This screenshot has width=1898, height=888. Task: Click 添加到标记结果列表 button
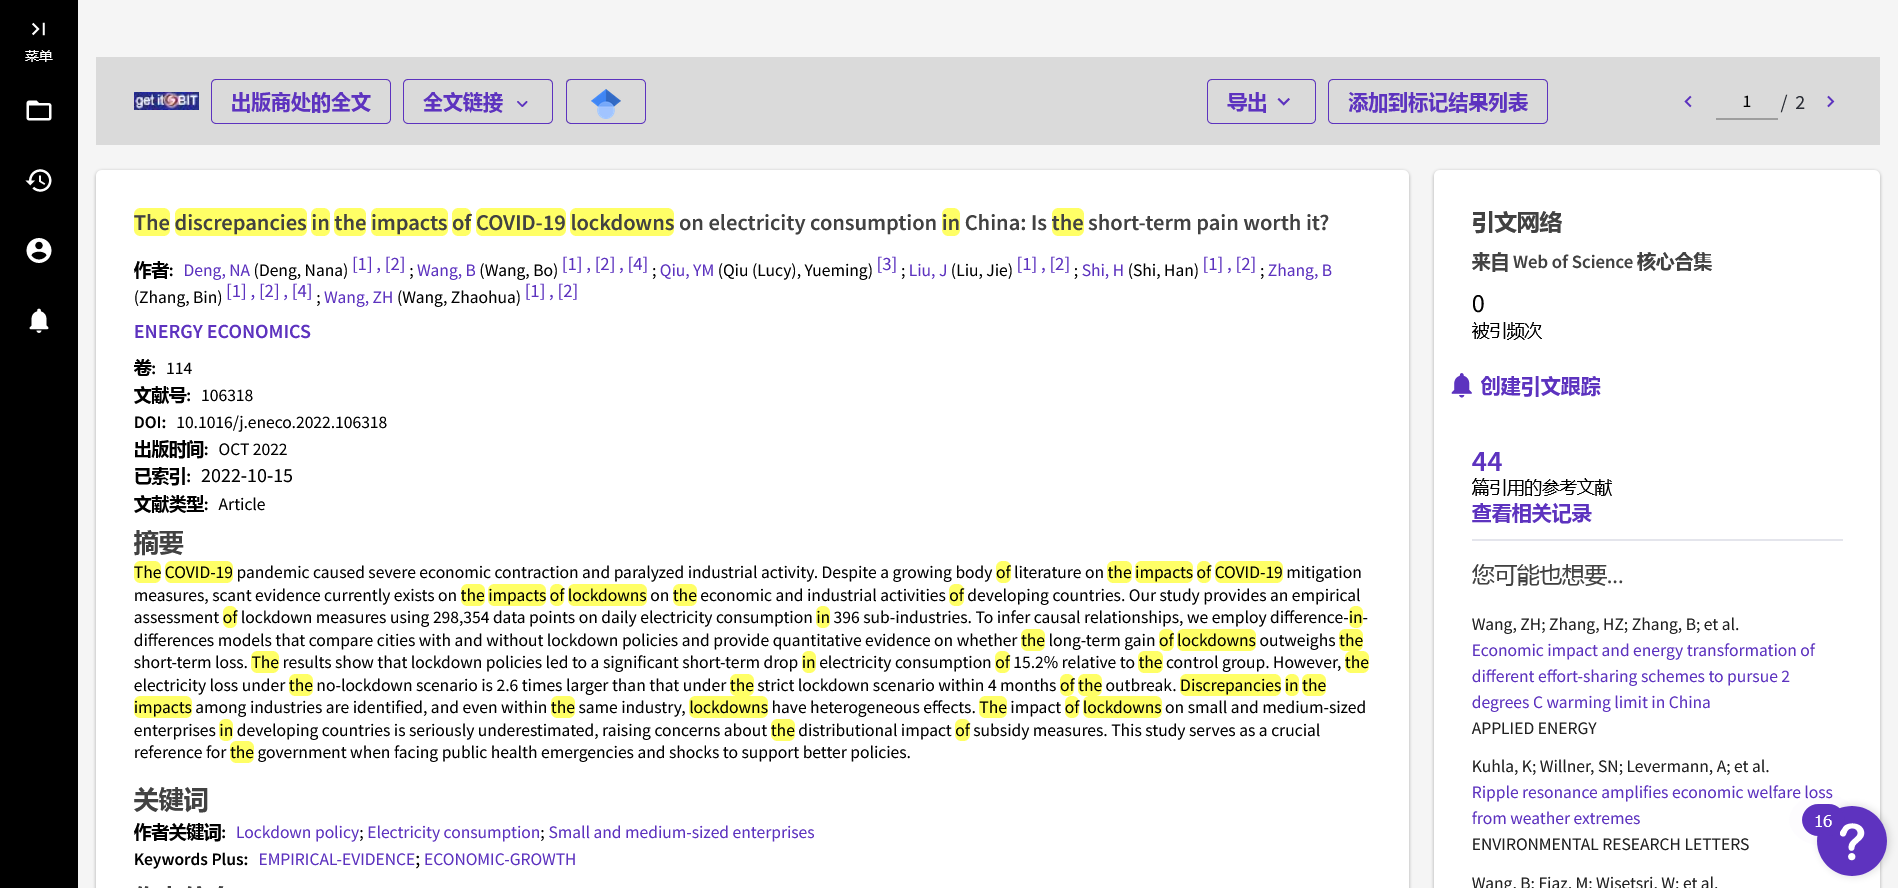click(1437, 102)
